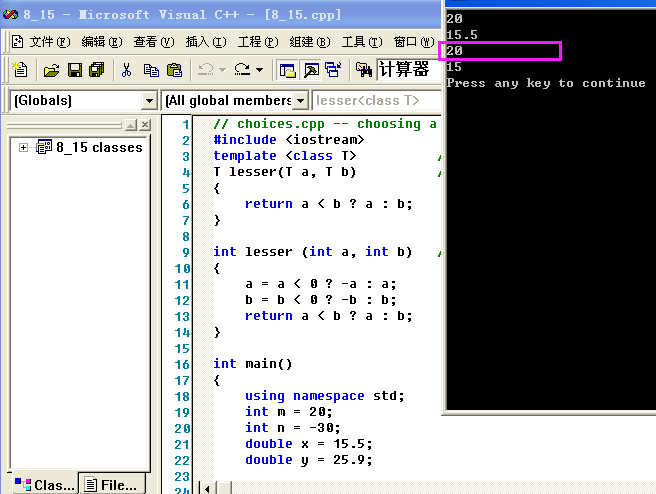Click the Paste clipboard icon

tap(174, 70)
